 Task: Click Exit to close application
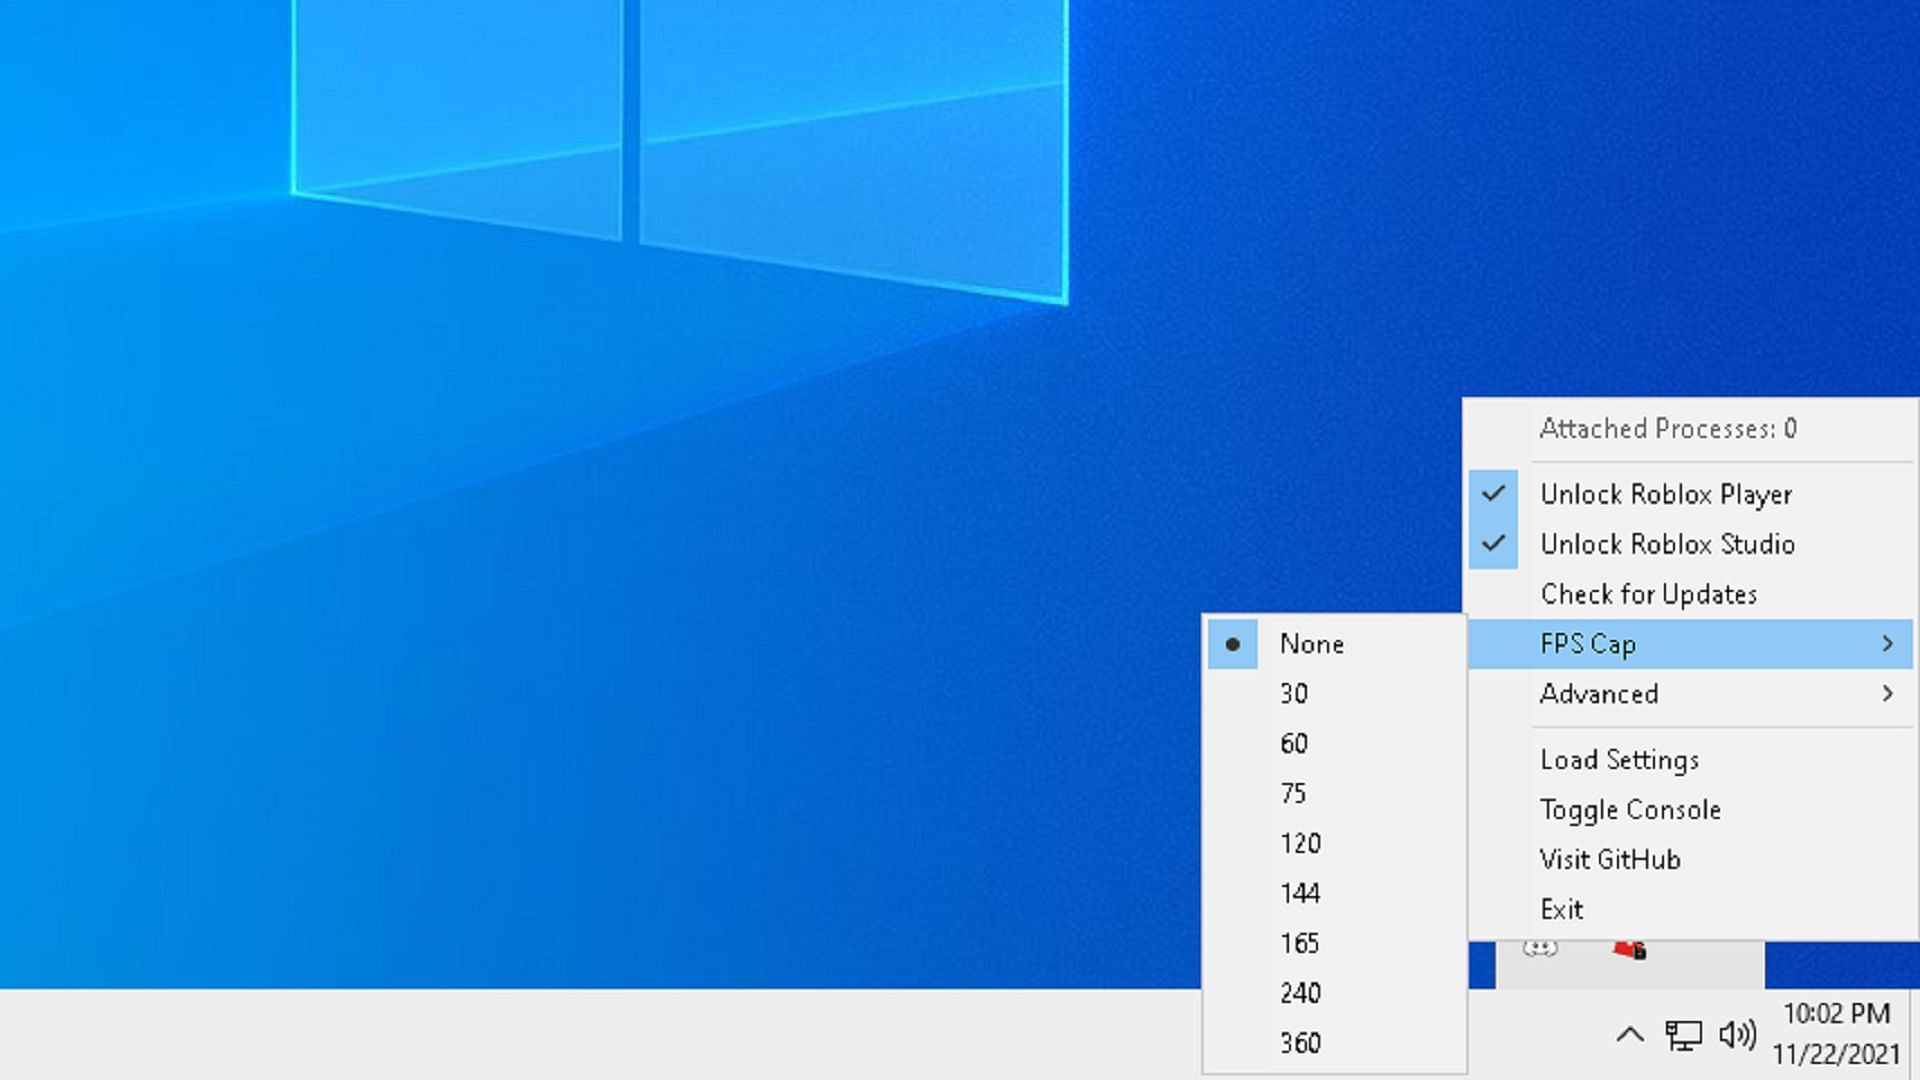[x=1561, y=909]
